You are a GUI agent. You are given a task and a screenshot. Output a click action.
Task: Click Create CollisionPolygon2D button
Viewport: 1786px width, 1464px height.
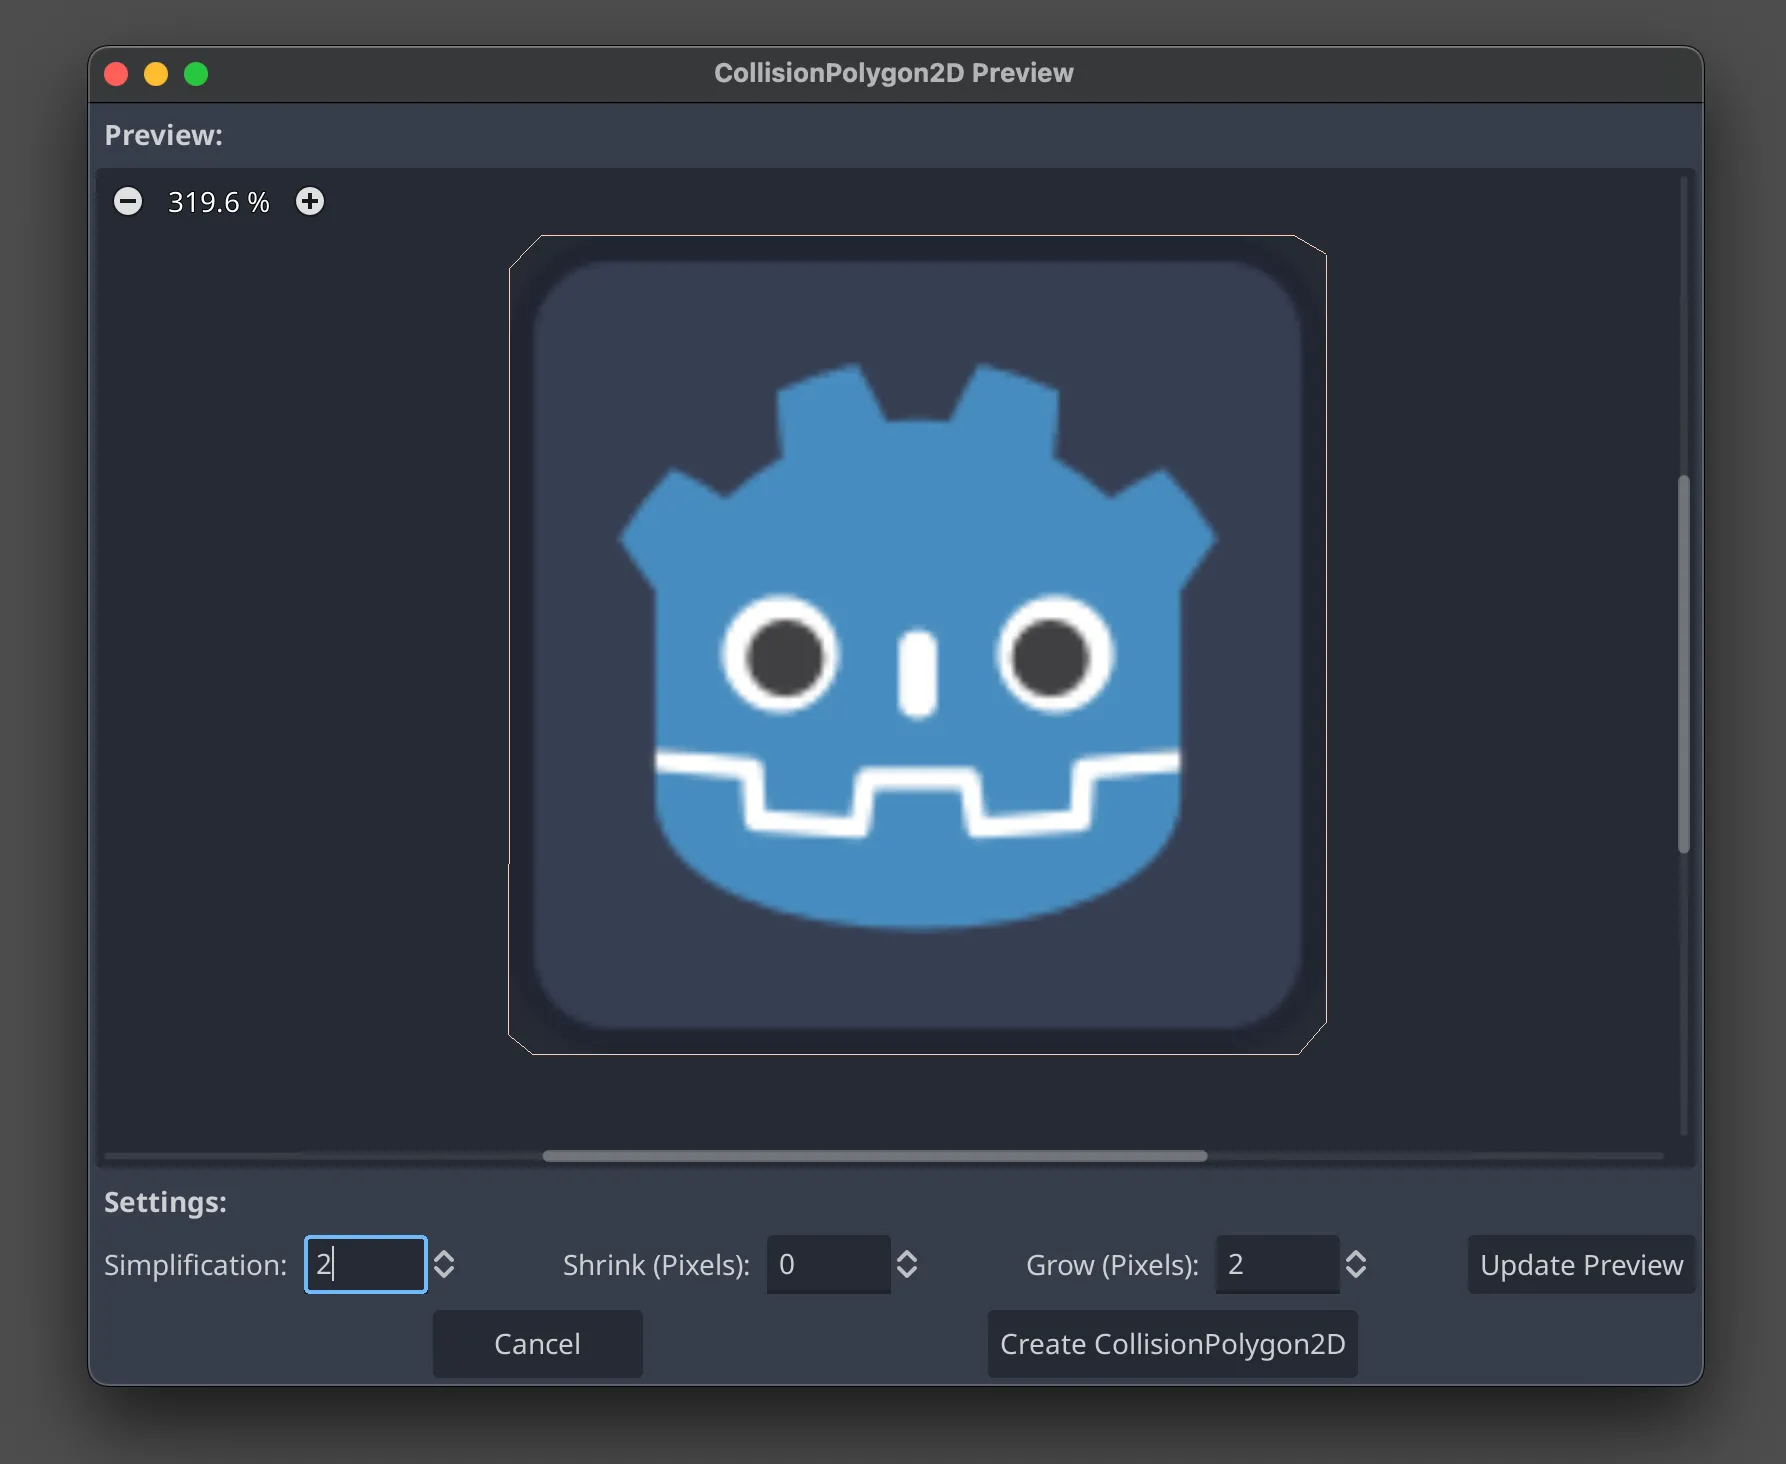pyautogui.click(x=1172, y=1343)
